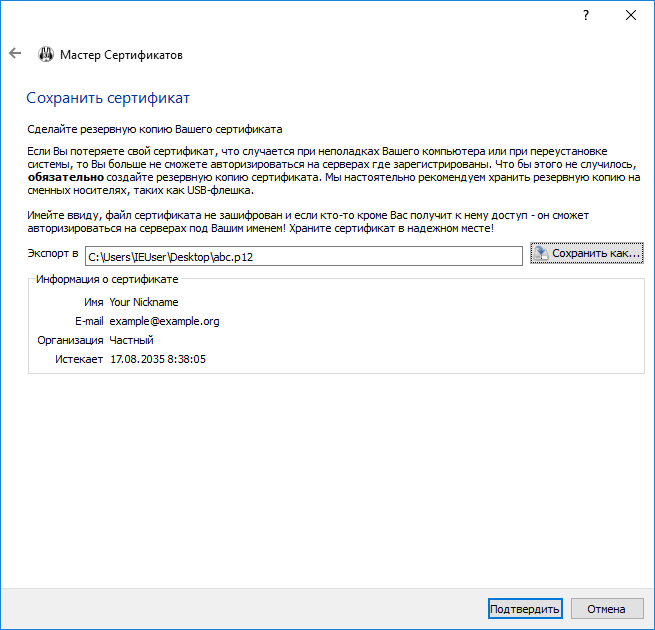655x630 pixels.
Task: Click the bold word обязательно
Action: click(x=66, y=176)
